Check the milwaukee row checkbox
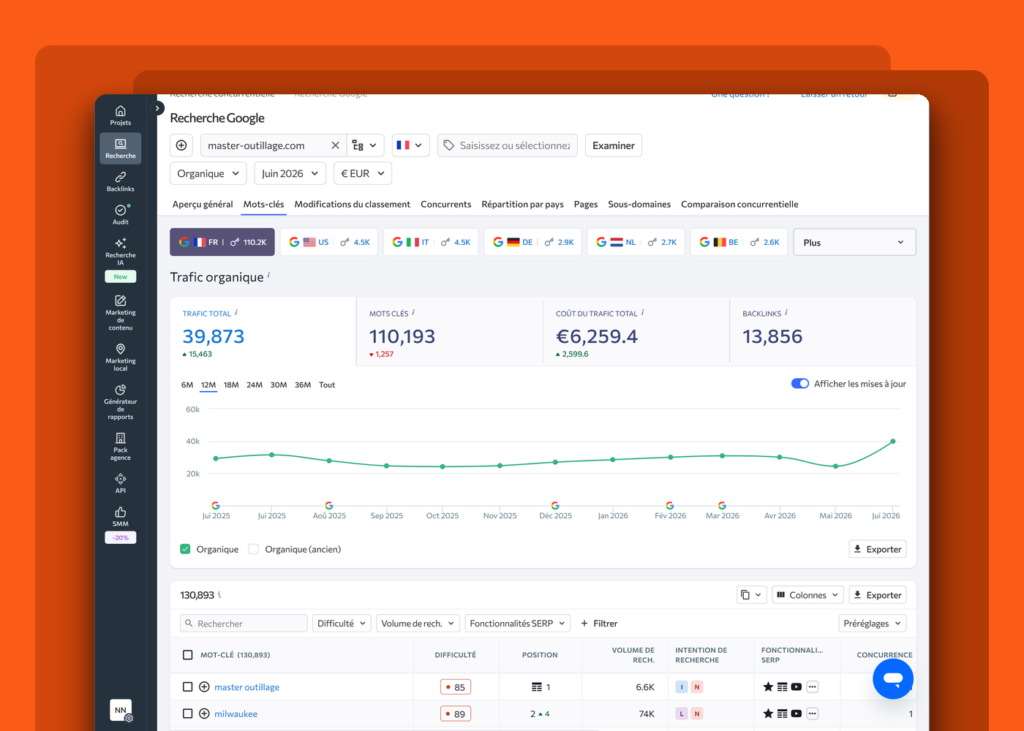The image size is (1024, 731). coord(187,713)
